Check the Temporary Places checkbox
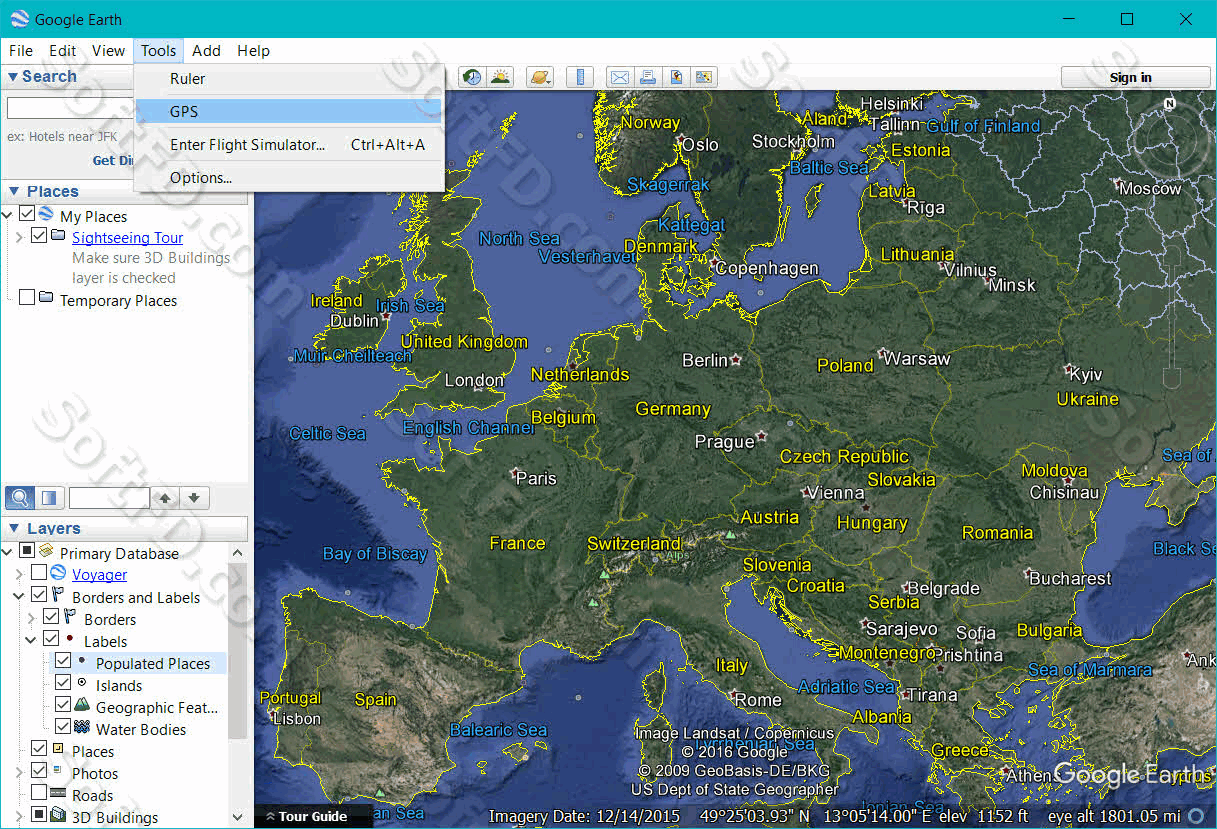The image size is (1217, 829). (x=27, y=297)
